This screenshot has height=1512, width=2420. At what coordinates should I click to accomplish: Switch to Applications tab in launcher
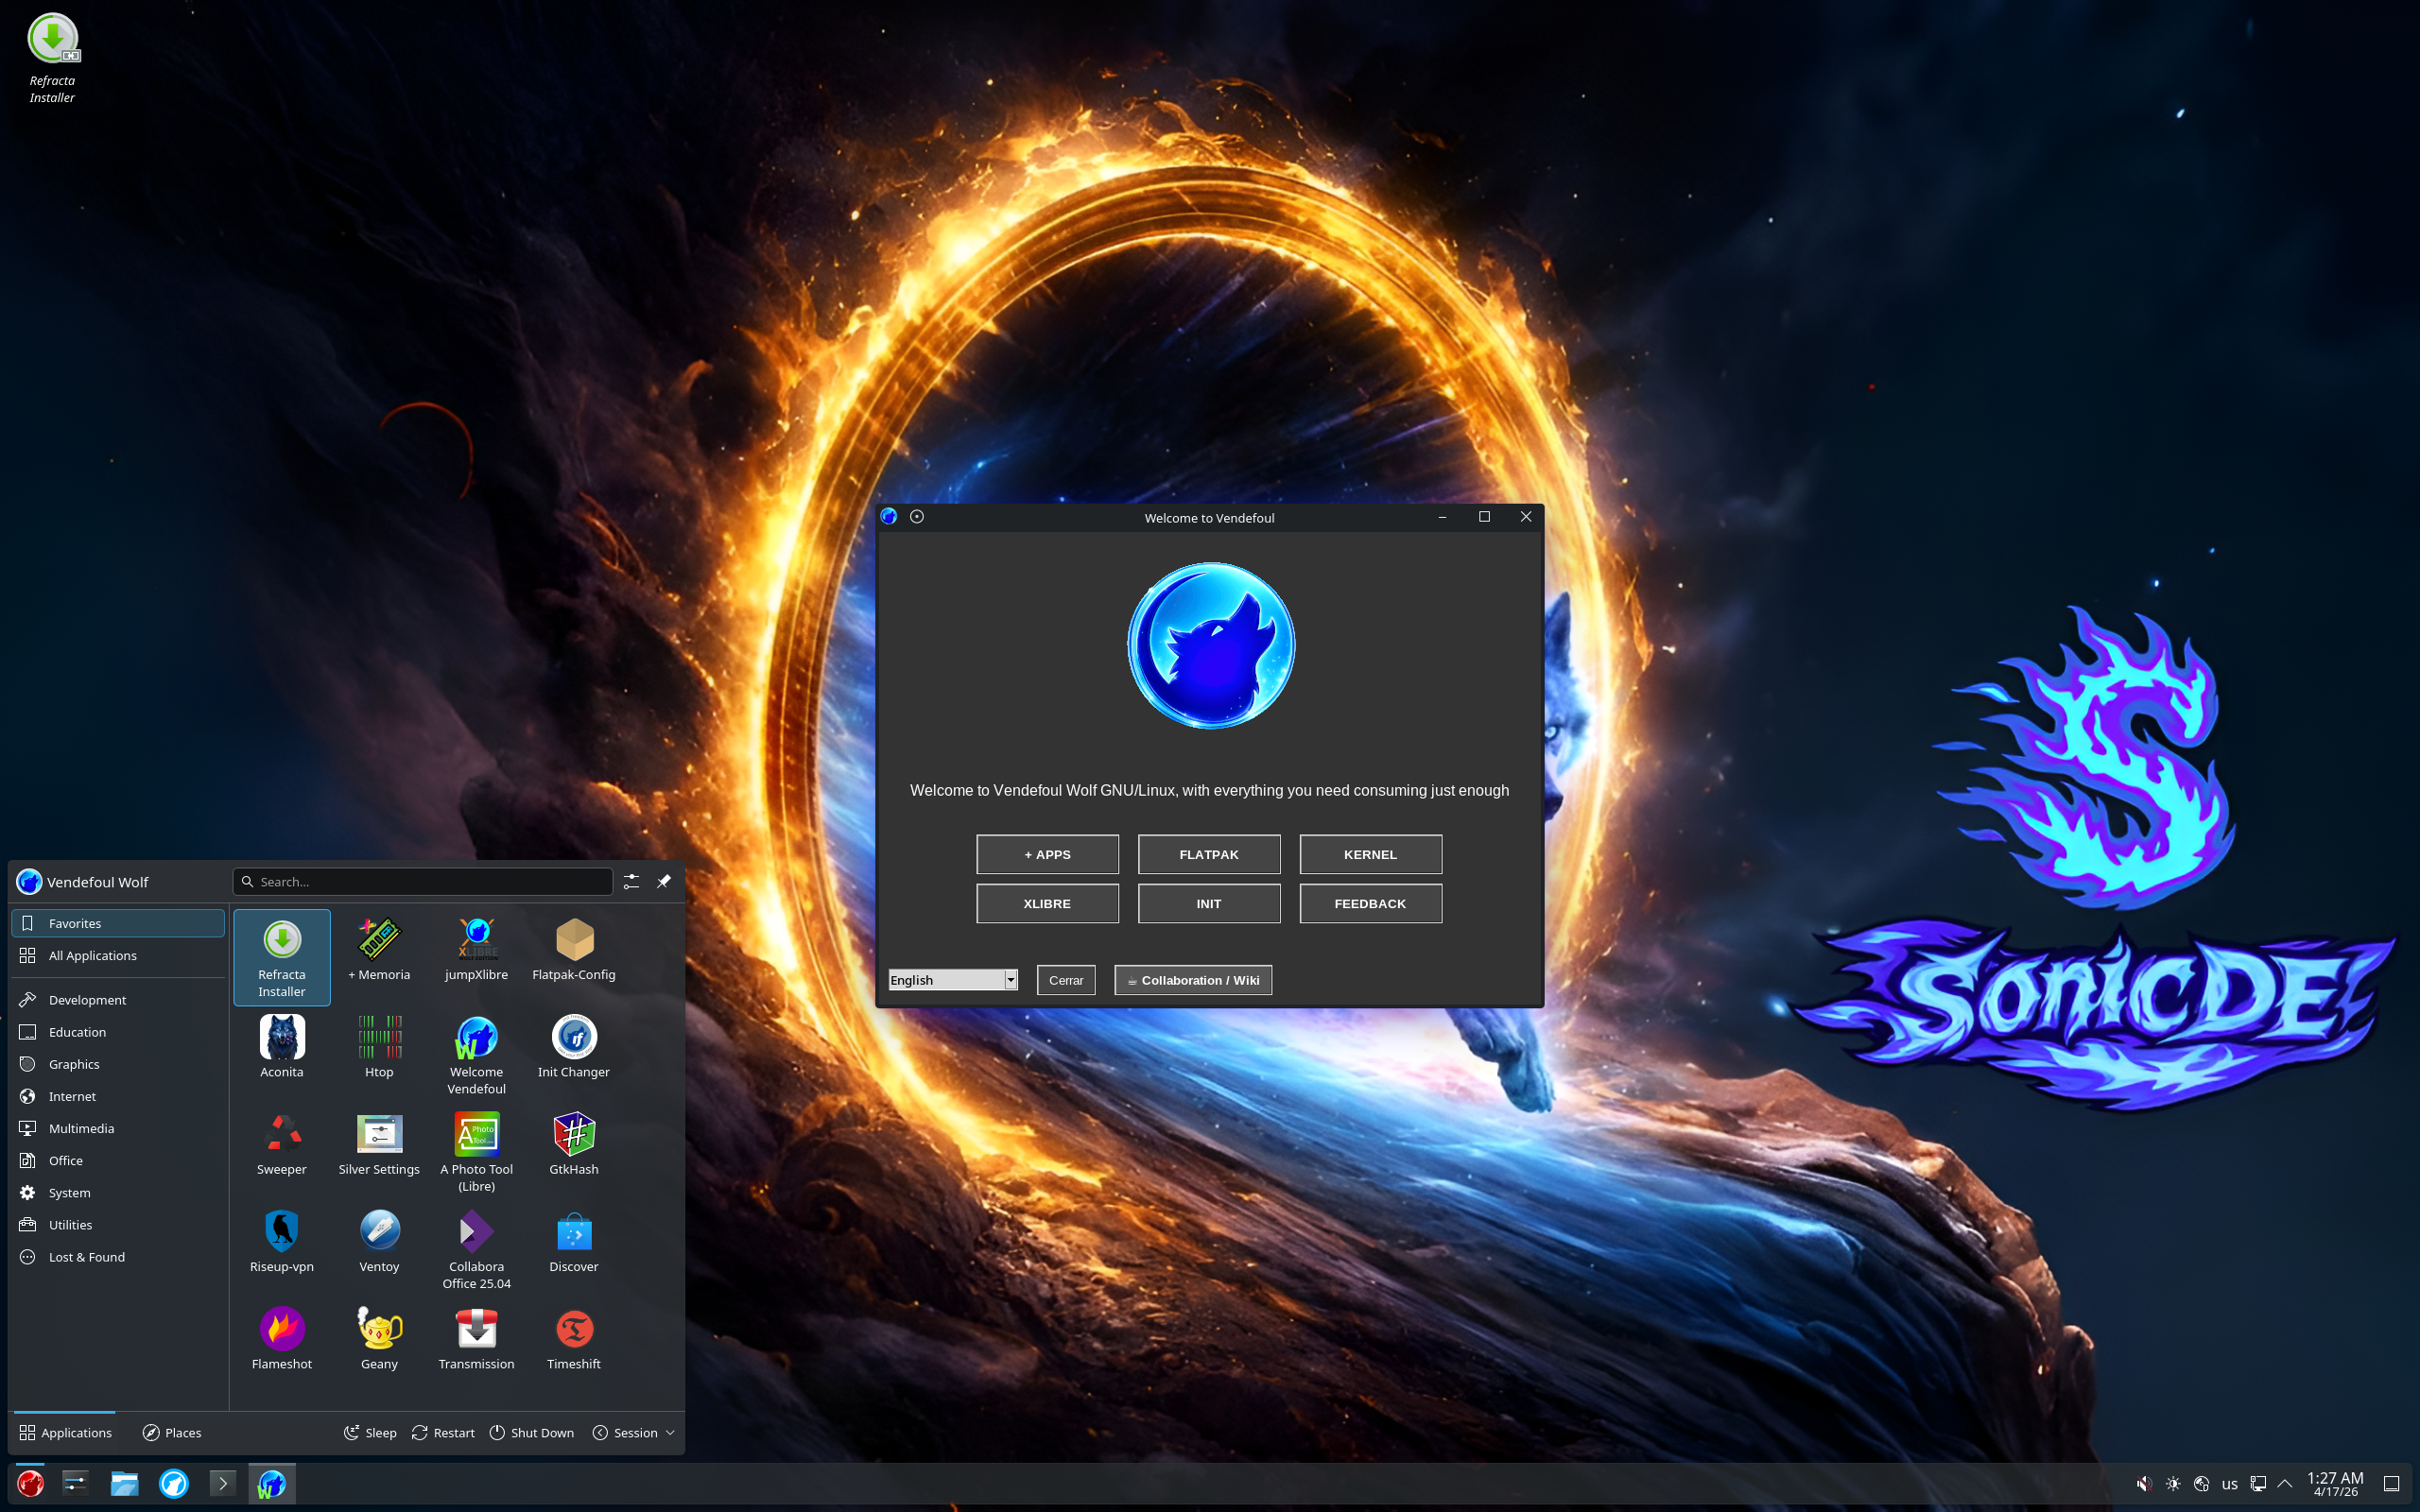pyautogui.click(x=65, y=1432)
